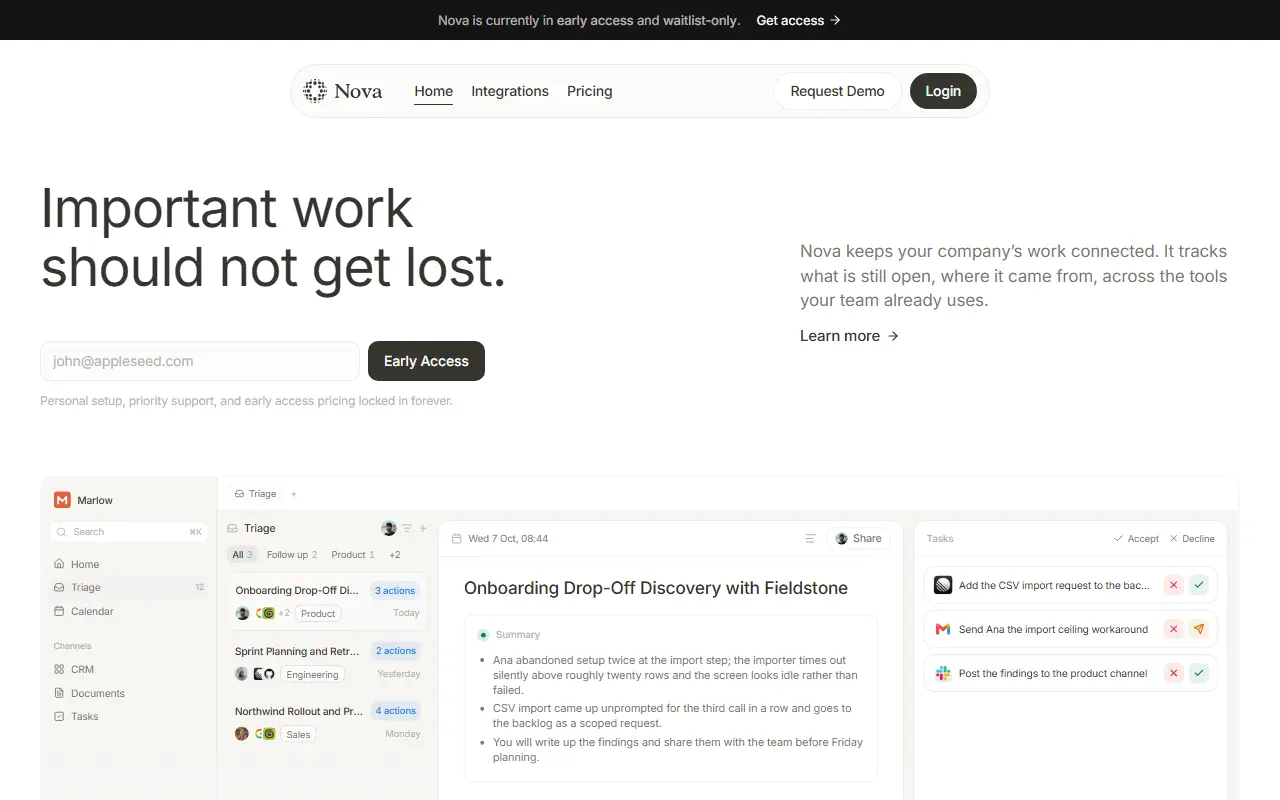This screenshot has height=800, width=1280.
Task: Expand the +2 more filters
Action: (x=395, y=555)
